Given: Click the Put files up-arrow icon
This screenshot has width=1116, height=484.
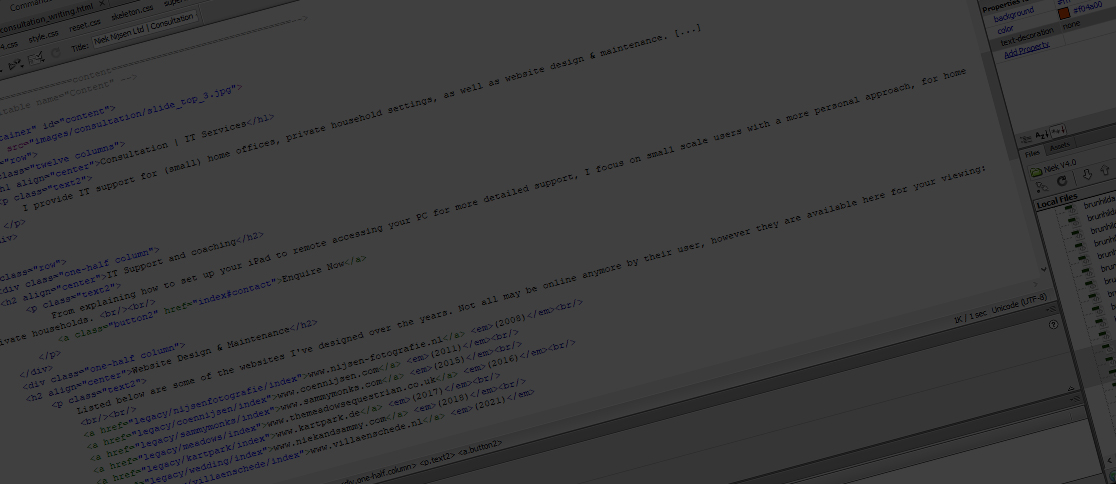Looking at the screenshot, I should tap(1105, 172).
